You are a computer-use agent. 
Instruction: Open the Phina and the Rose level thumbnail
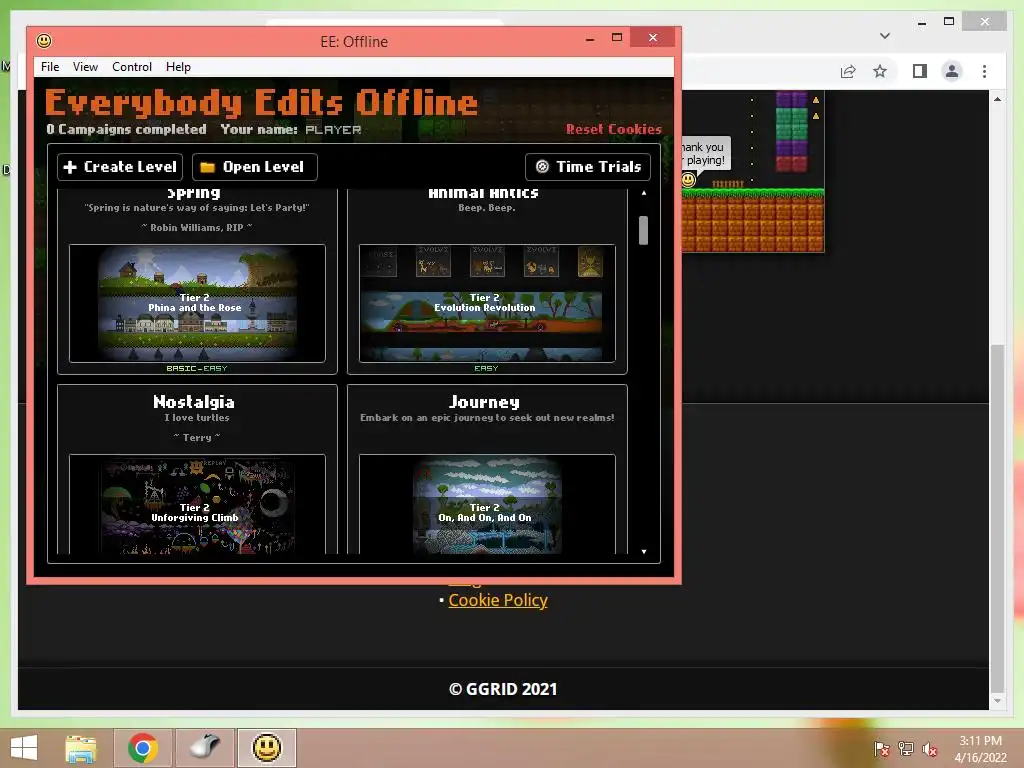197,303
